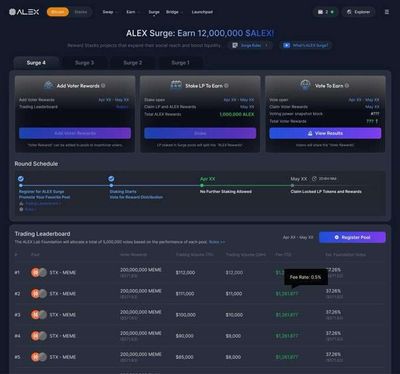Click the info icon beside Add Voter Rewards
Image resolution: width=400 pixels, height=374 pixels.
click(x=103, y=86)
